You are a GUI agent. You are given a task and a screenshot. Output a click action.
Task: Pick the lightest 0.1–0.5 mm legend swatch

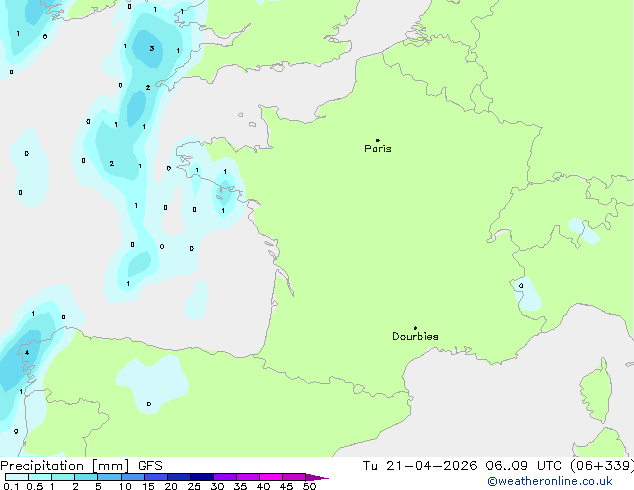(17, 477)
